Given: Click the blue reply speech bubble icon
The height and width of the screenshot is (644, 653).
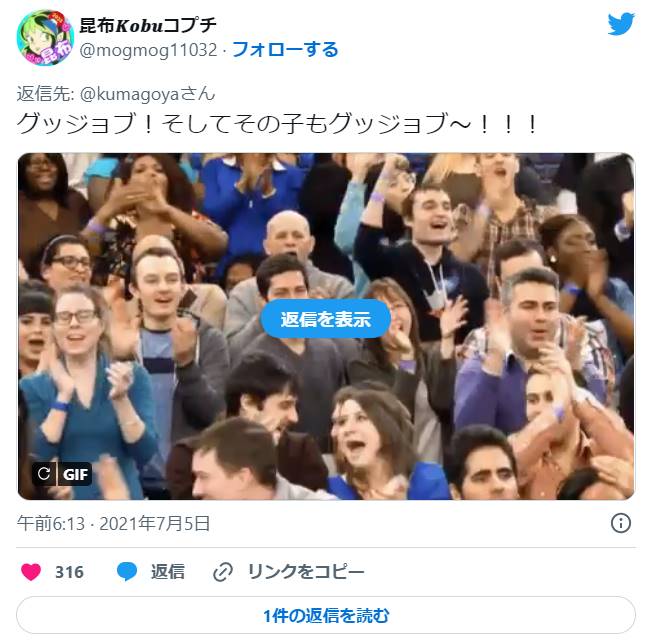Looking at the screenshot, I should (x=127, y=572).
